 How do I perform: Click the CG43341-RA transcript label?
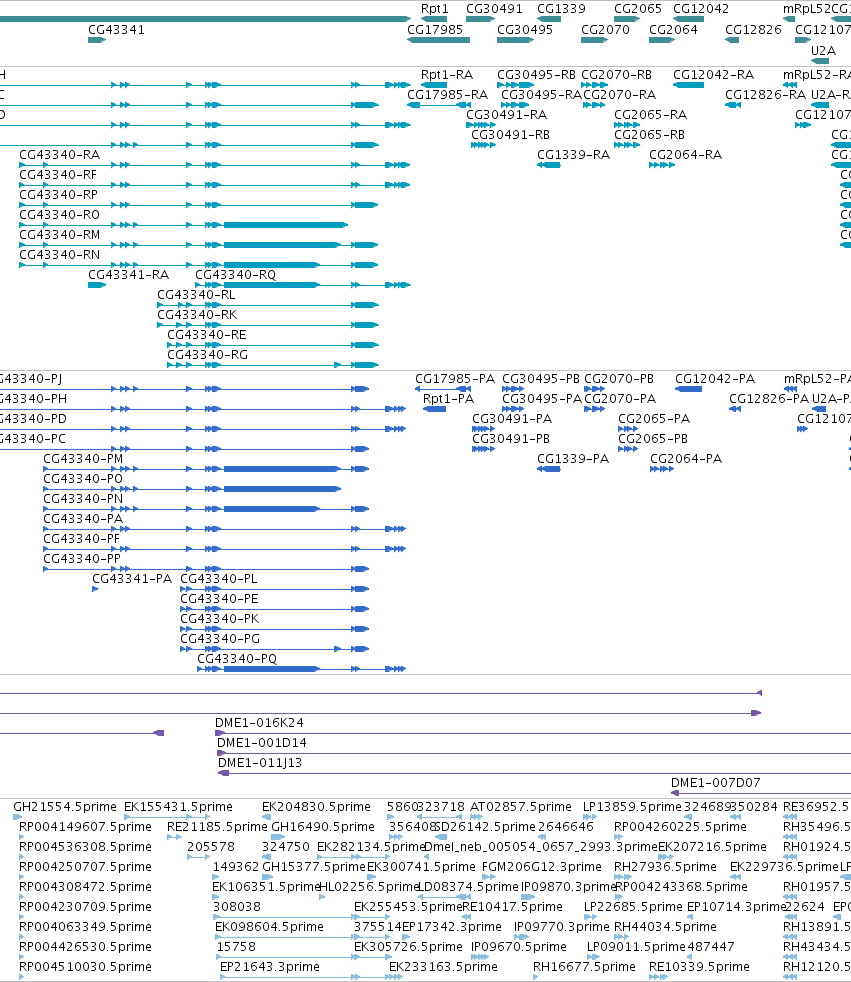coord(128,275)
